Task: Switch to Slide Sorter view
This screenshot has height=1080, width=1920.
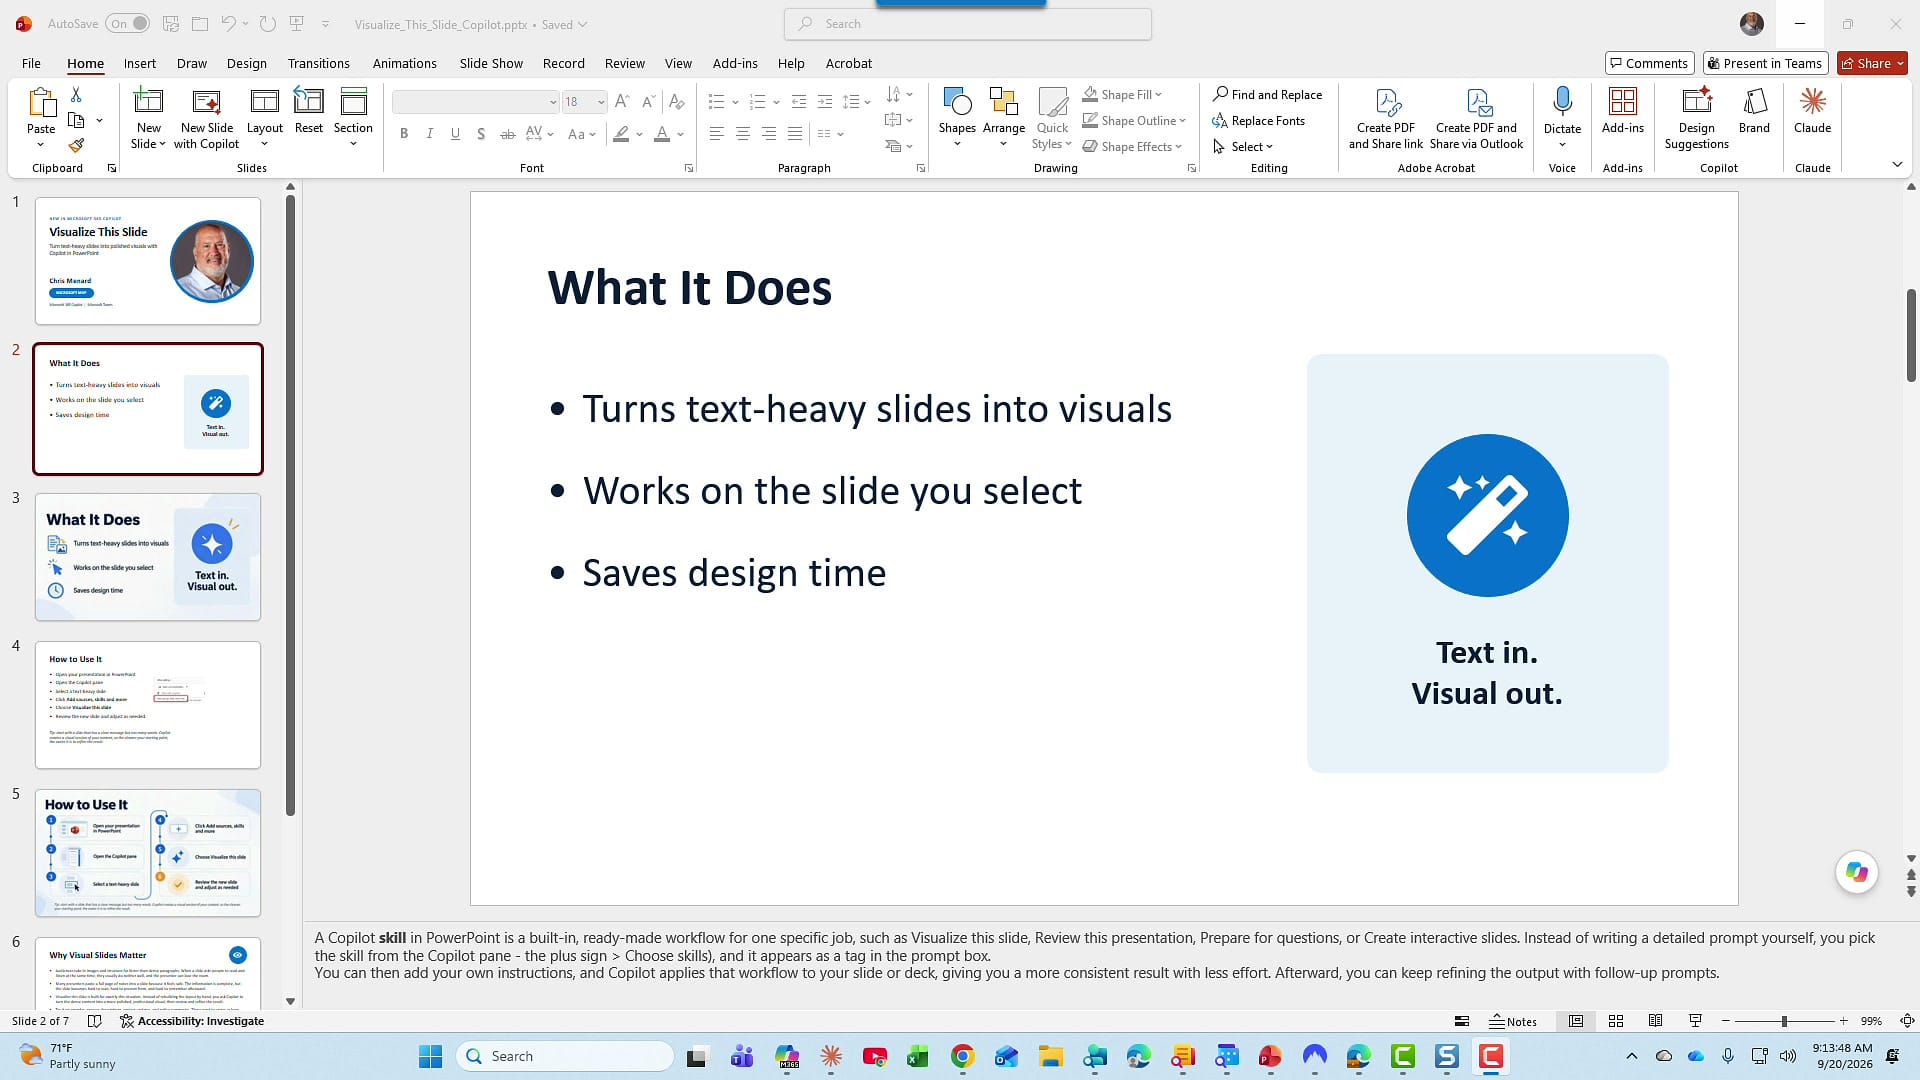Action: [x=1615, y=1021]
